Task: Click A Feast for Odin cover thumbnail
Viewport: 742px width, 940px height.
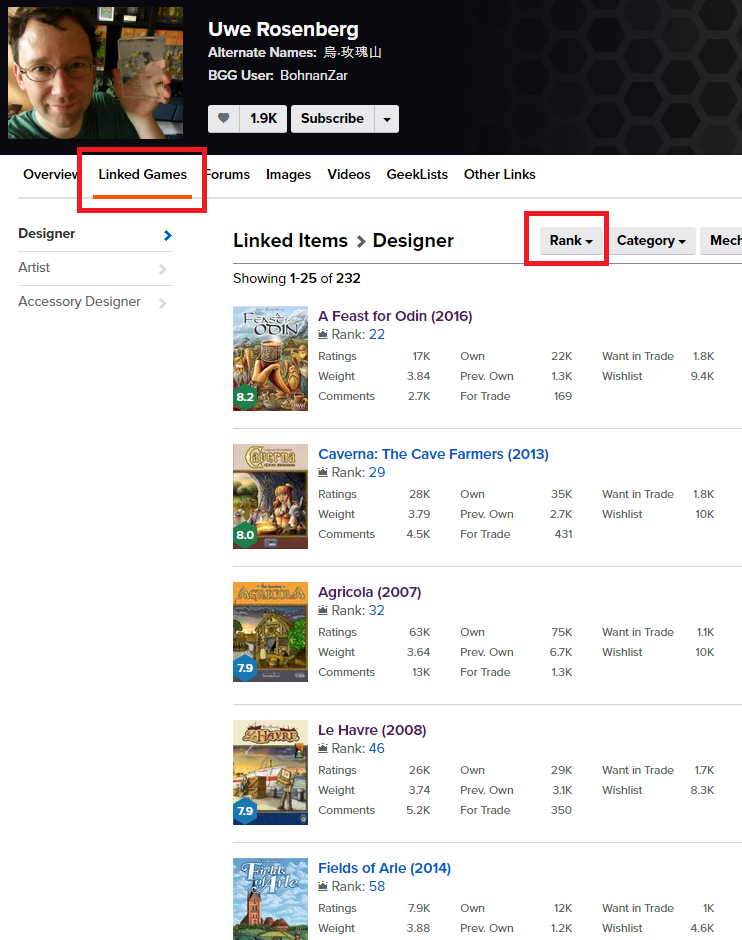Action: (270, 358)
